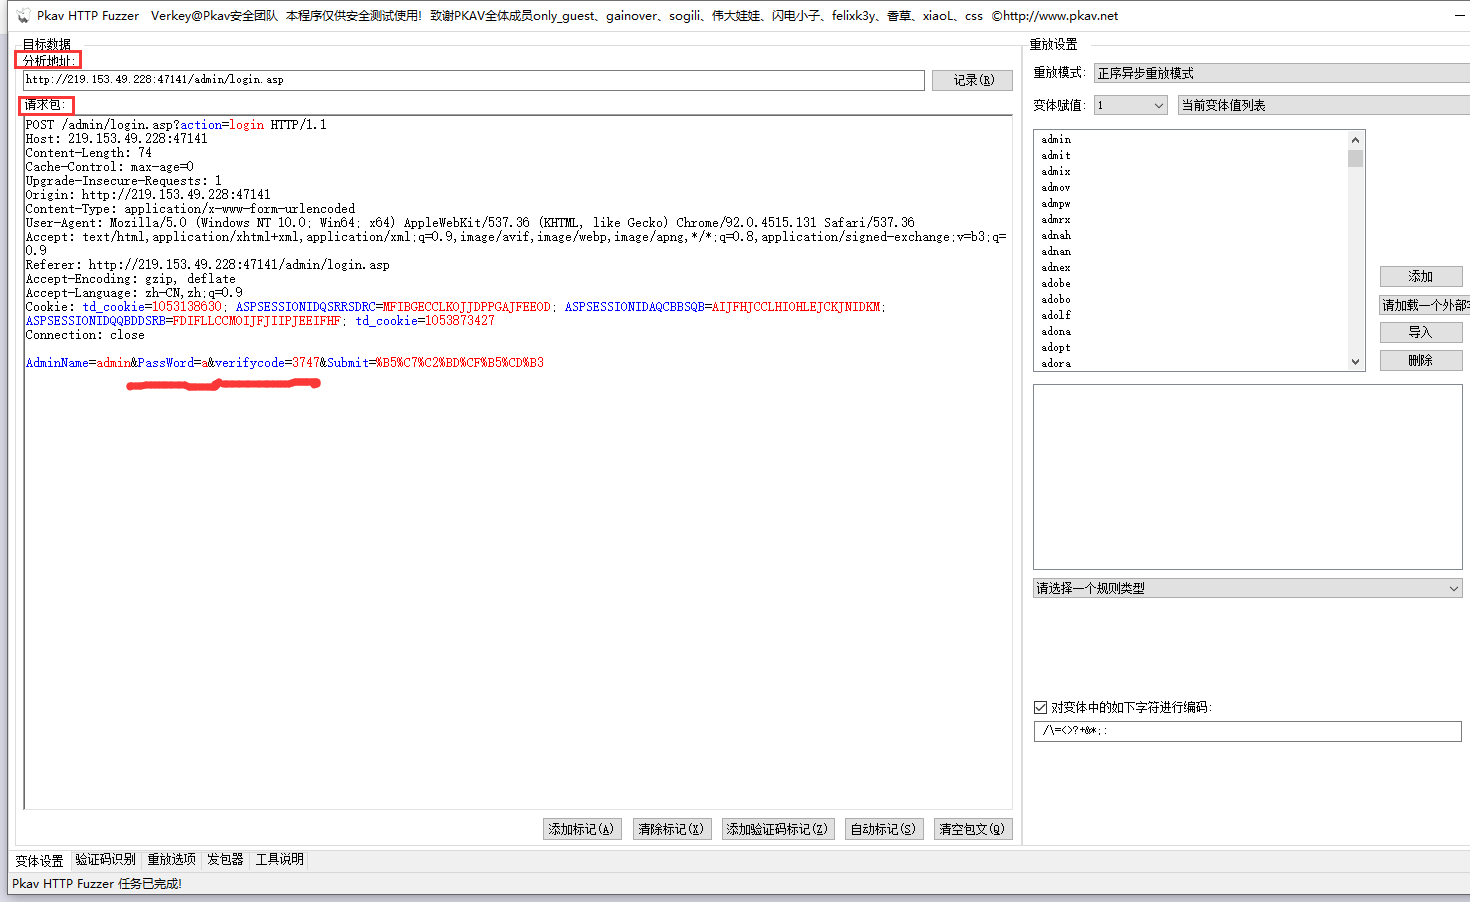This screenshot has width=1470, height=902.
Task: Click the 添加标记(A) button
Action: point(582,829)
